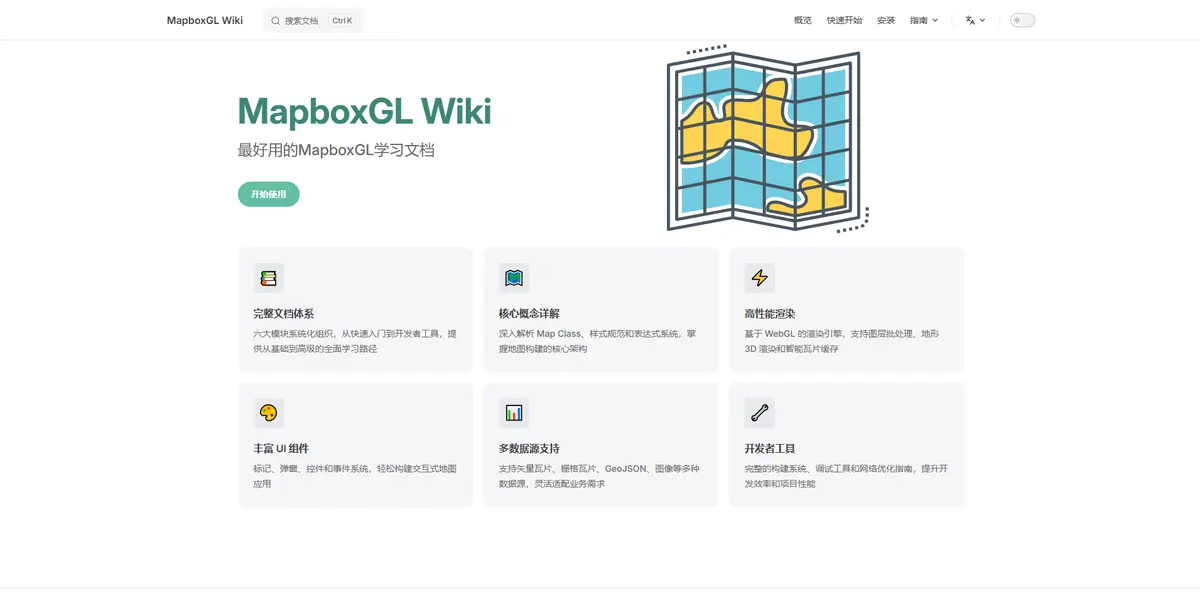Open the 概览 nav item

pyautogui.click(x=803, y=20)
